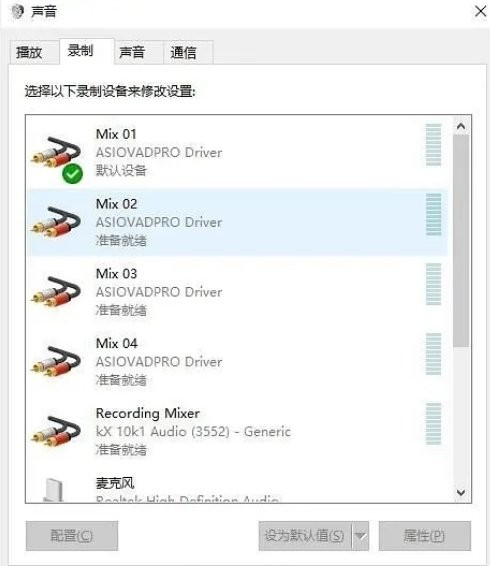The width and height of the screenshot is (490, 566).
Task: Open the 设为默认值 dropdown arrow
Action: tap(360, 536)
